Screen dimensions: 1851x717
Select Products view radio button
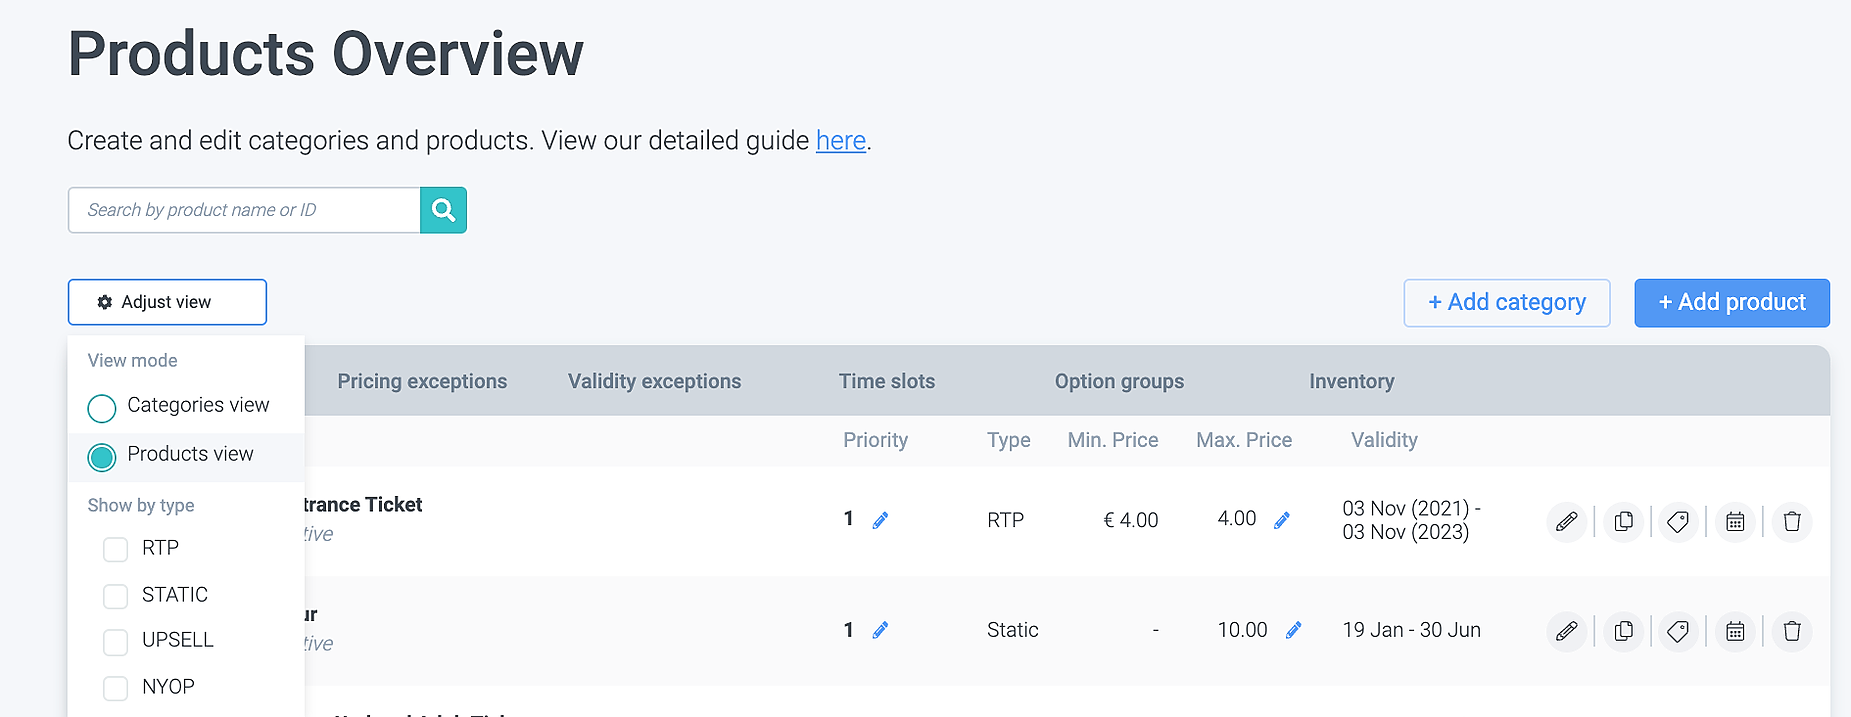tap(102, 457)
